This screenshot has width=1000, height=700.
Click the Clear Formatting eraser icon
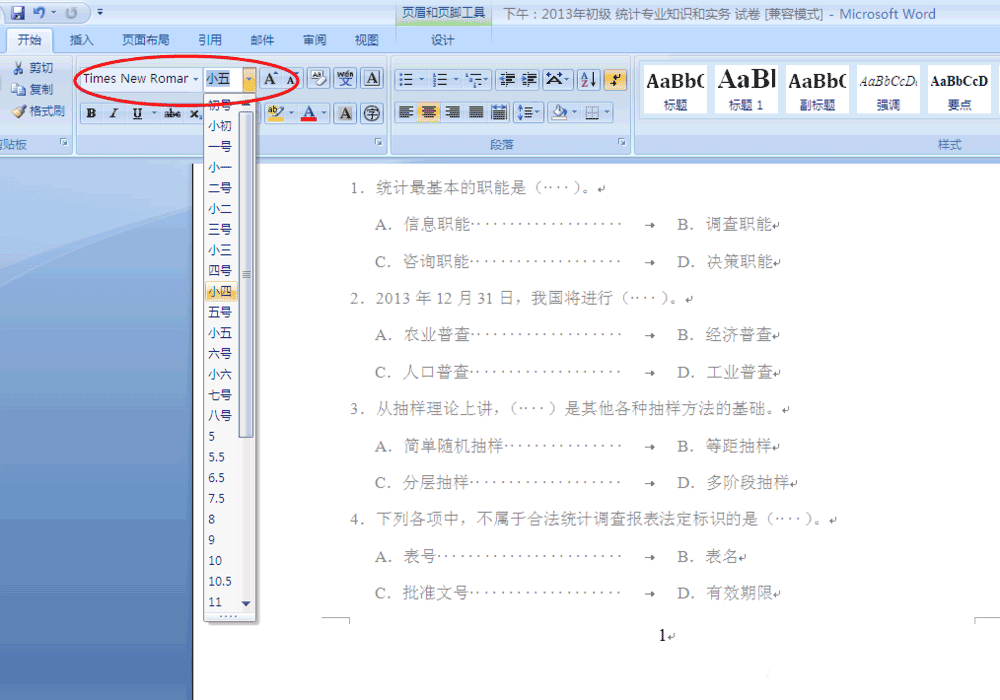click(317, 79)
